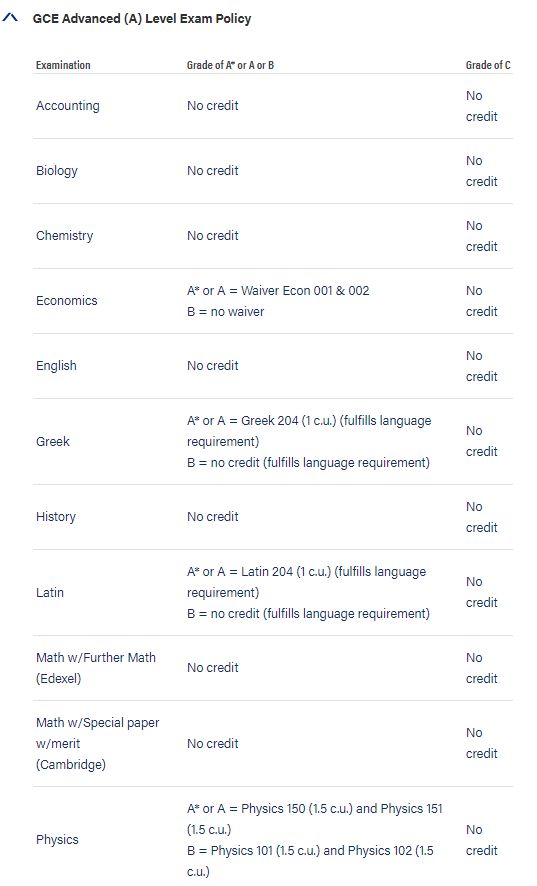Collapse the GCE Advanced Level Exam Policy section
Image resolution: width=537 pixels, height=886 pixels.
[x=10, y=19]
